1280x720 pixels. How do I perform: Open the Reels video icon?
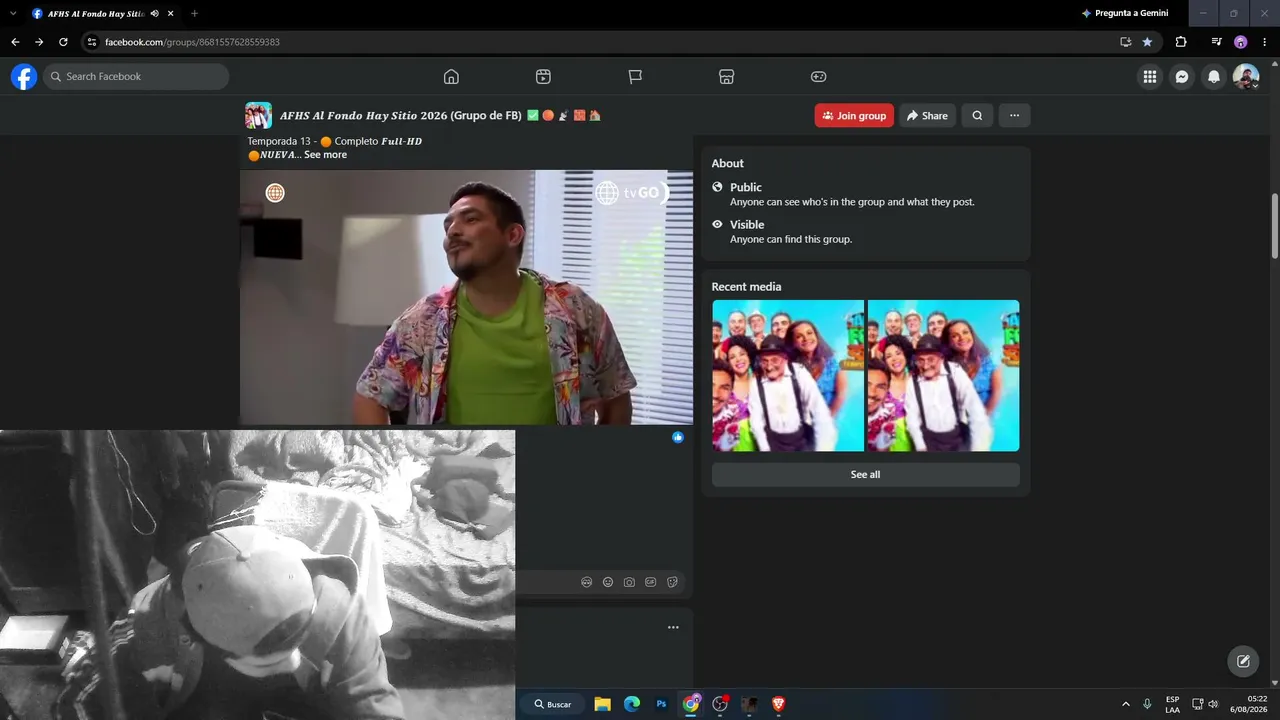point(543,77)
